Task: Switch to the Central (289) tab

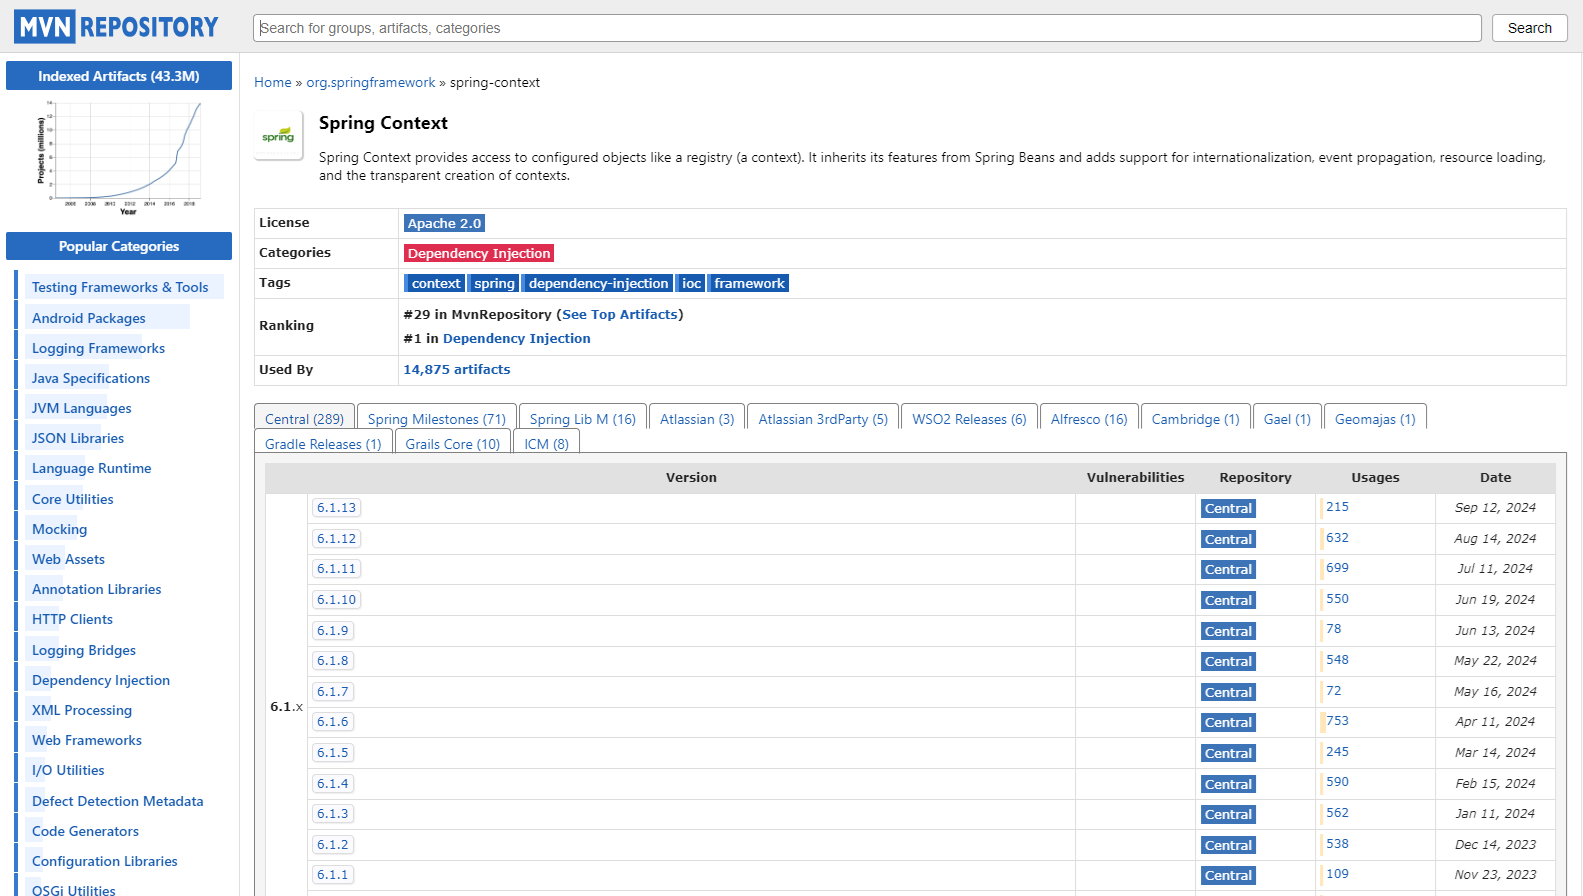Action: click(304, 418)
